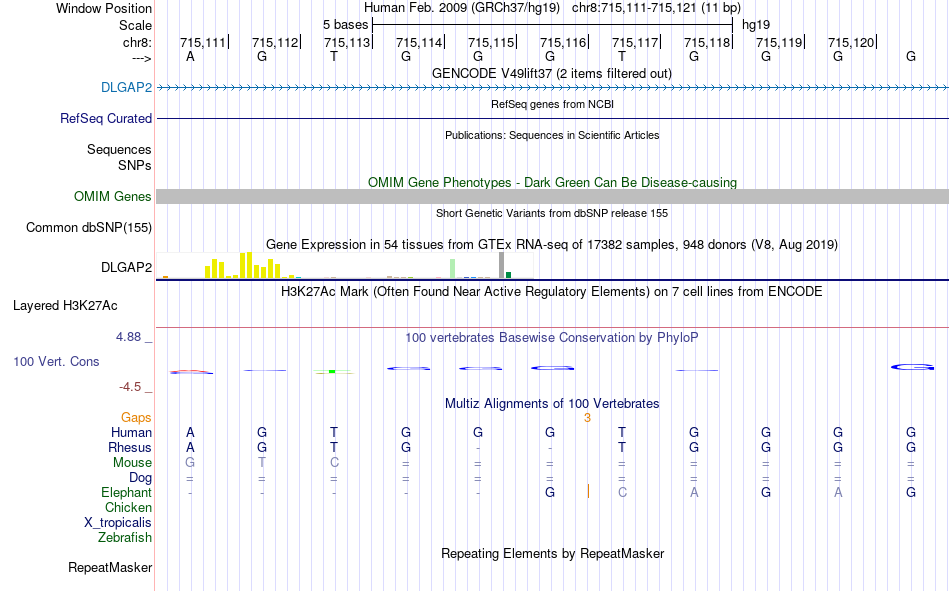Viewport: 950px width, 591px height.
Task: Click the hg19 label beside scale bar
Action: coord(756,25)
